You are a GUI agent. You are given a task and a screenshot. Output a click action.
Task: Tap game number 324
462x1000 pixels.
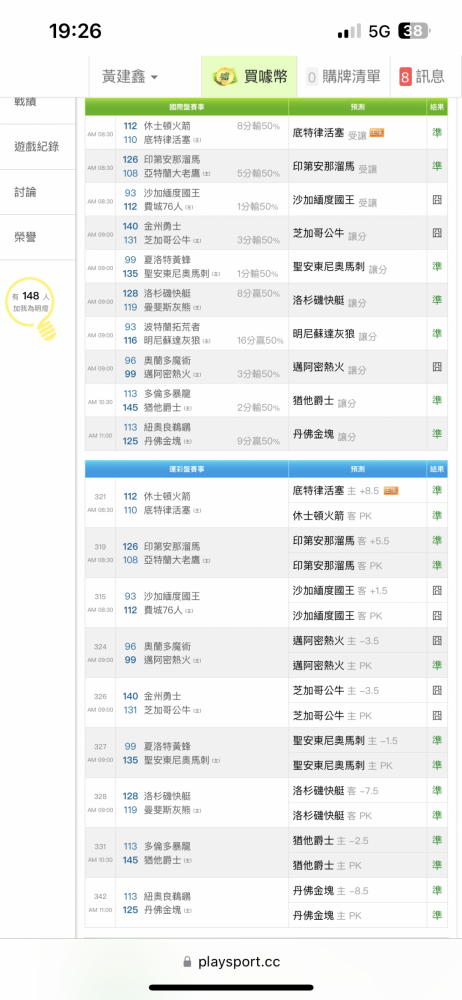[100, 647]
